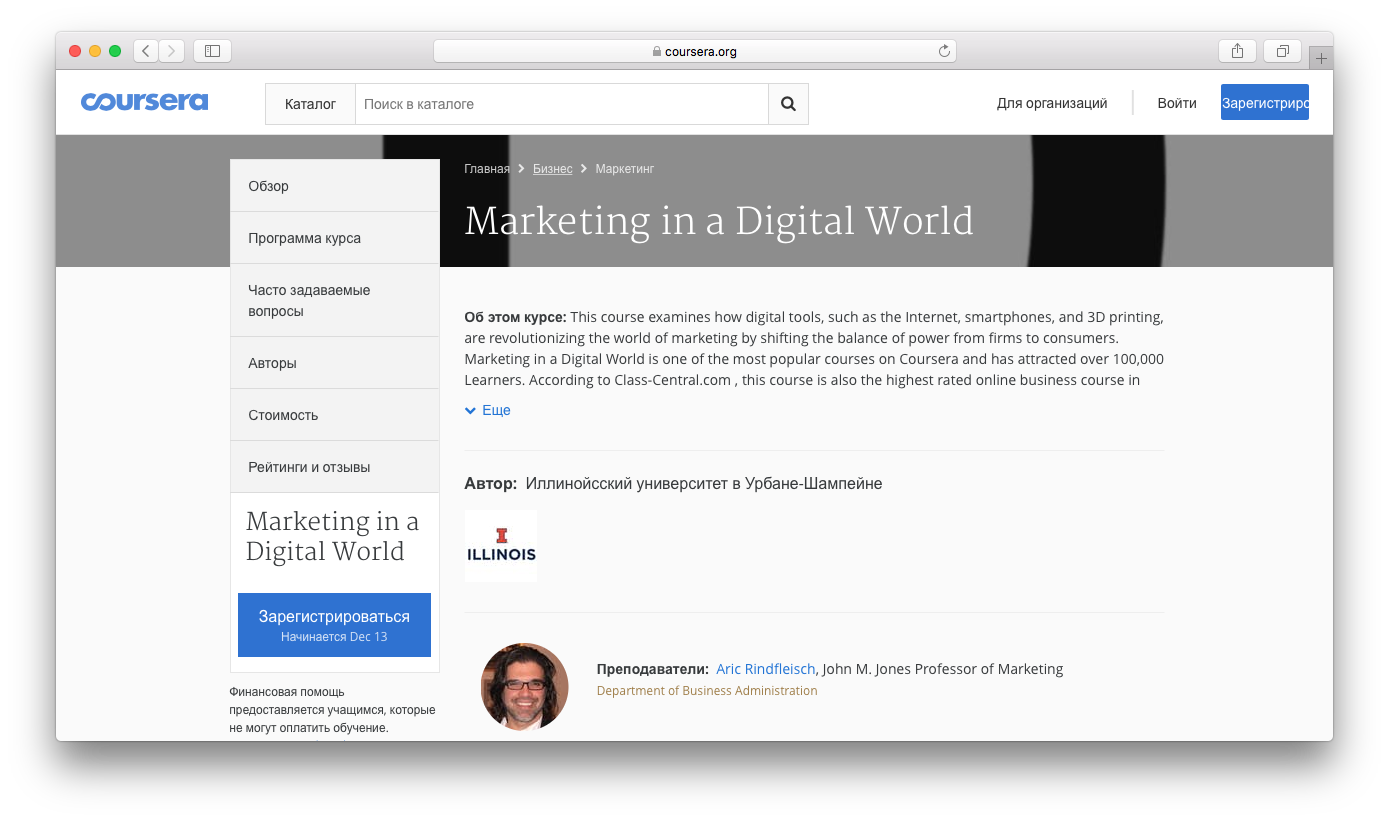Click the header 'Зарегистрироваться' blue button
The width and height of the screenshot is (1389, 821).
pos(1265,102)
